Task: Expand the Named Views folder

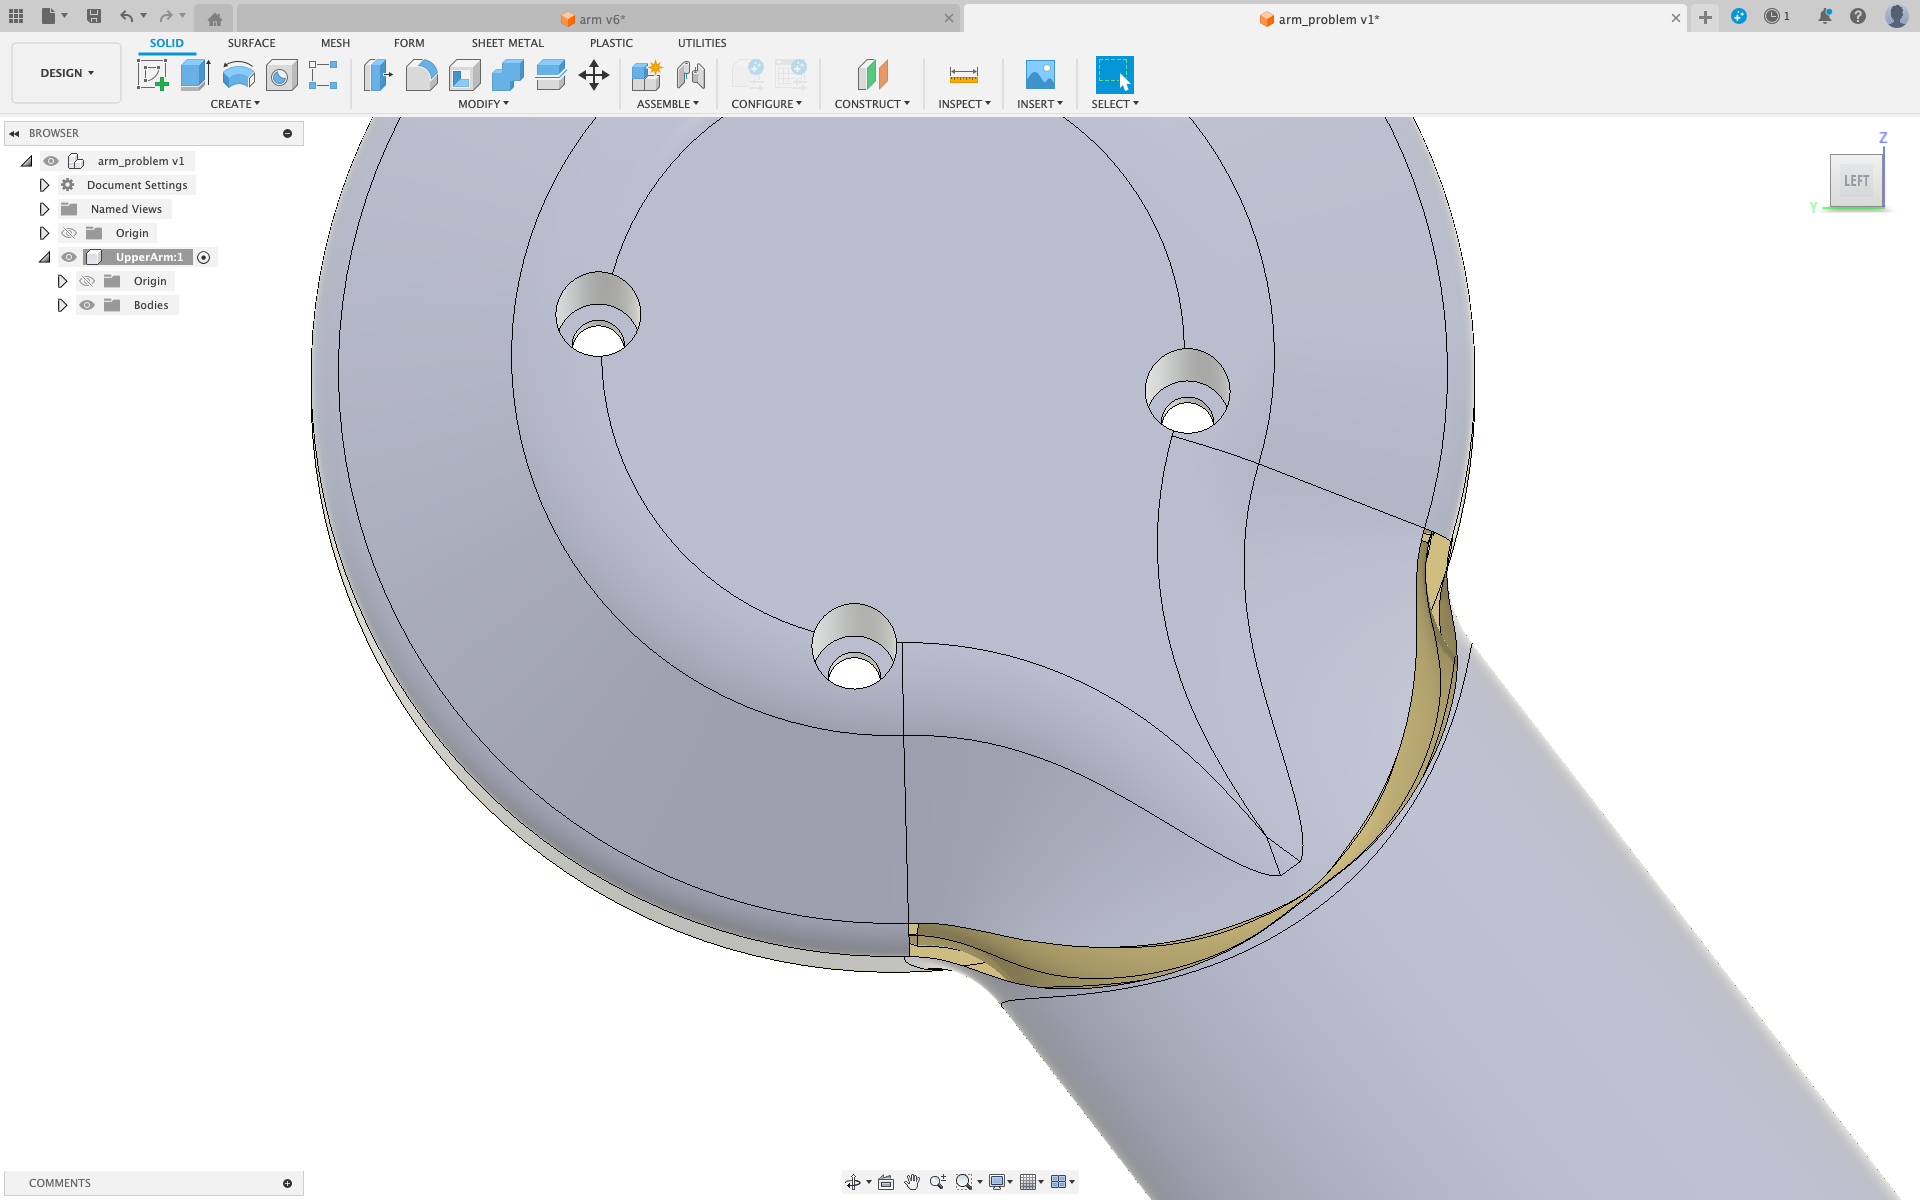Action: click(44, 209)
